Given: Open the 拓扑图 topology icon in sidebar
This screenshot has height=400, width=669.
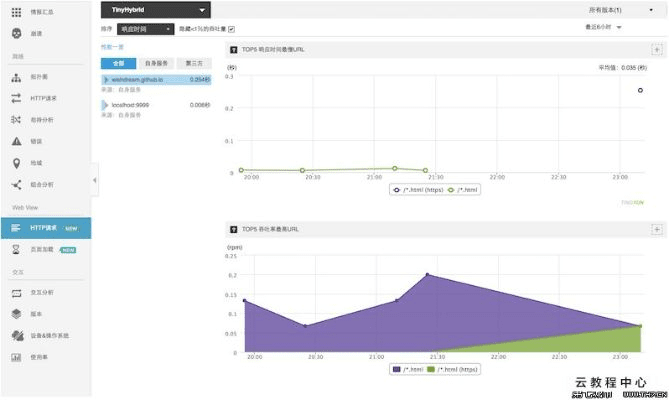Looking at the screenshot, I should pos(16,76).
